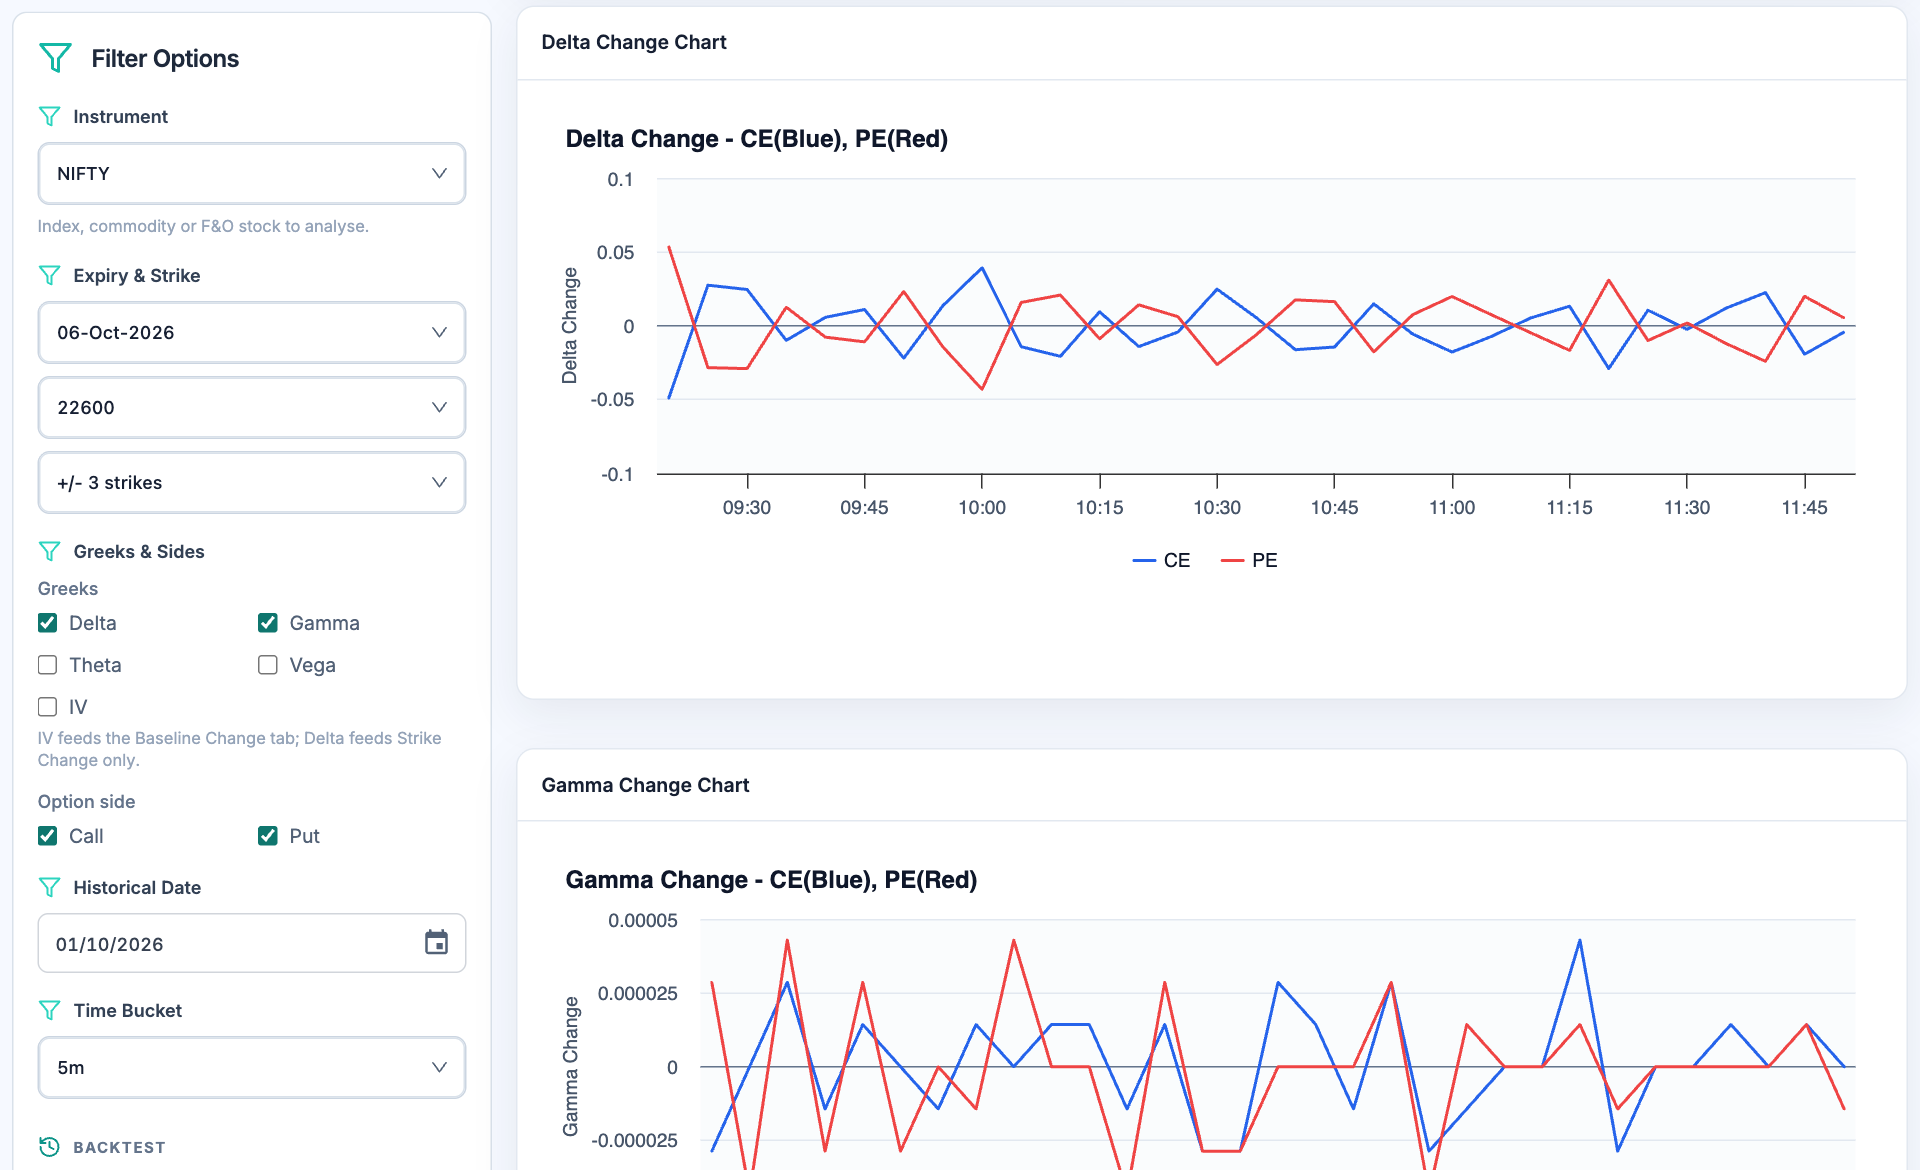Enable the Theta checkbox
The image size is (1920, 1170).
pos(47,665)
